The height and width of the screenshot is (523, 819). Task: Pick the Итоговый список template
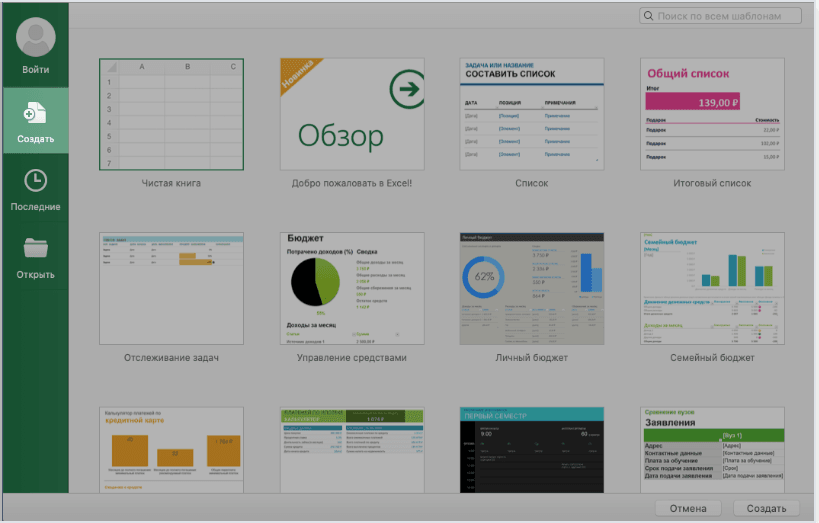coord(712,114)
